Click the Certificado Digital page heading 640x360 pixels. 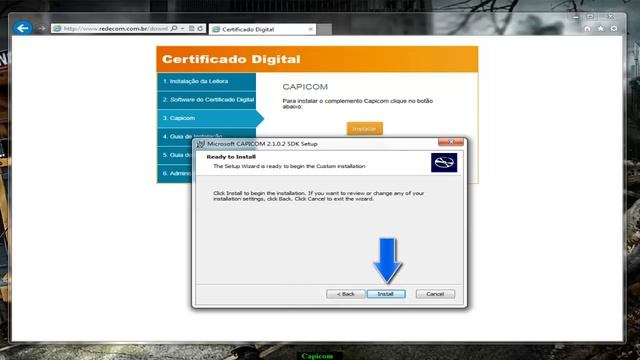231,59
